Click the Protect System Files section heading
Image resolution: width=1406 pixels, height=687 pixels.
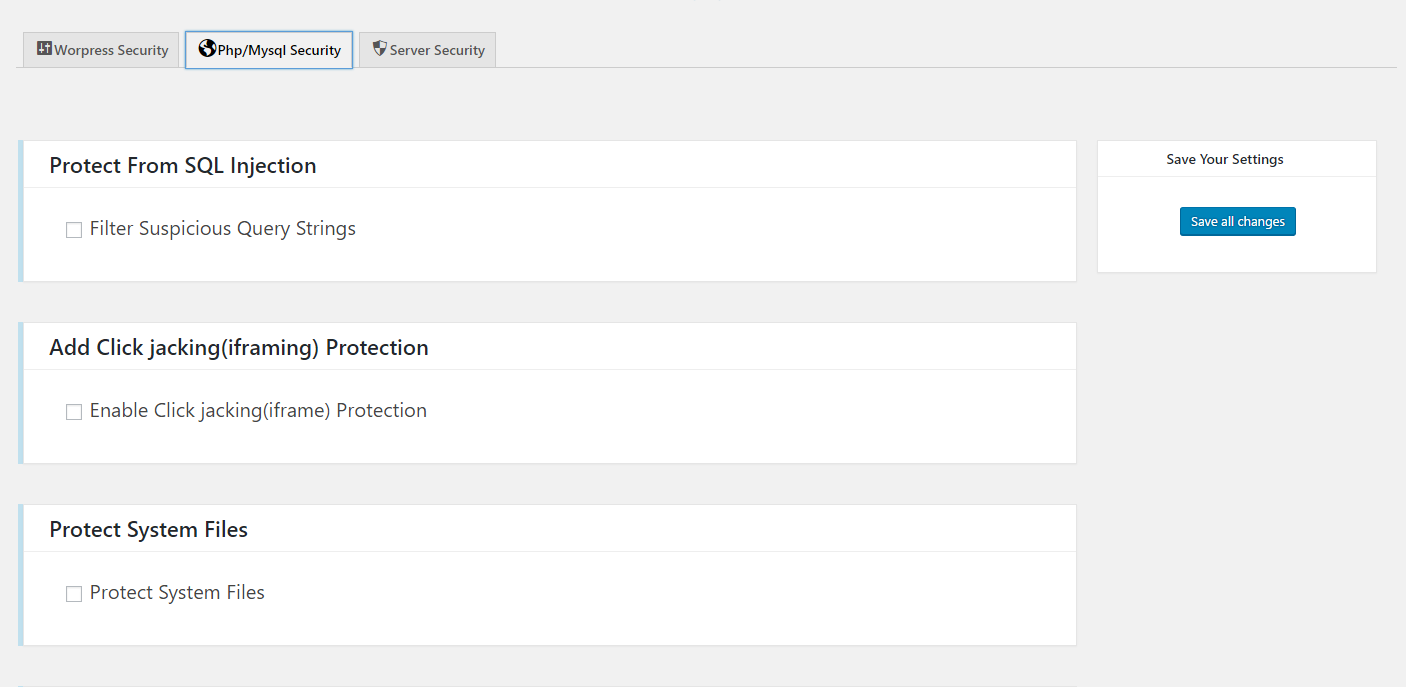[149, 530]
